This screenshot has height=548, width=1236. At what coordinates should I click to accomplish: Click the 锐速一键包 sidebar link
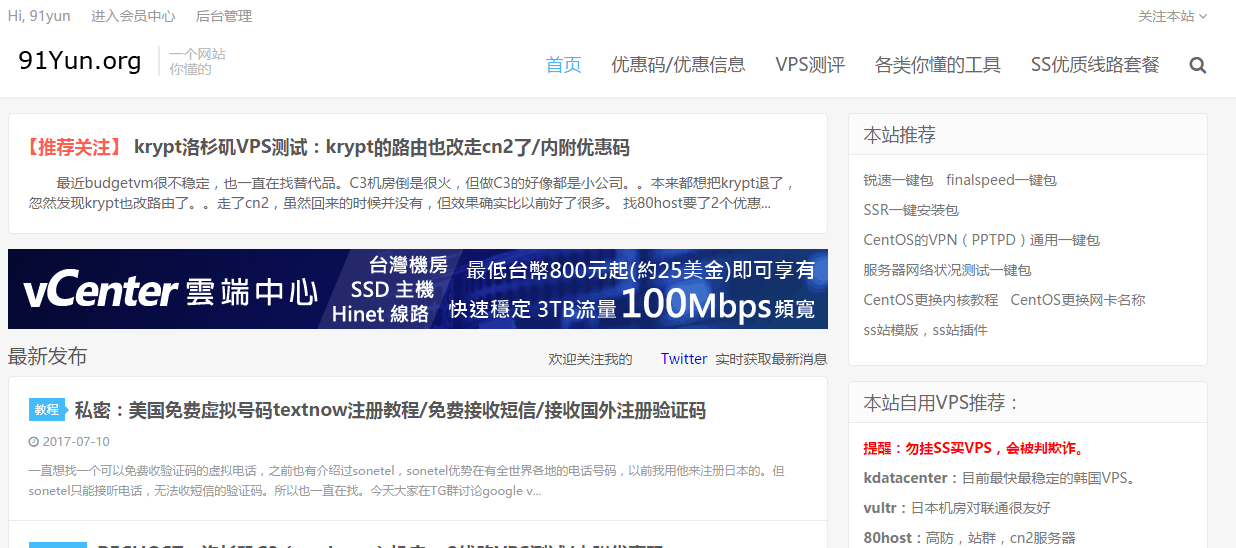coord(898,180)
